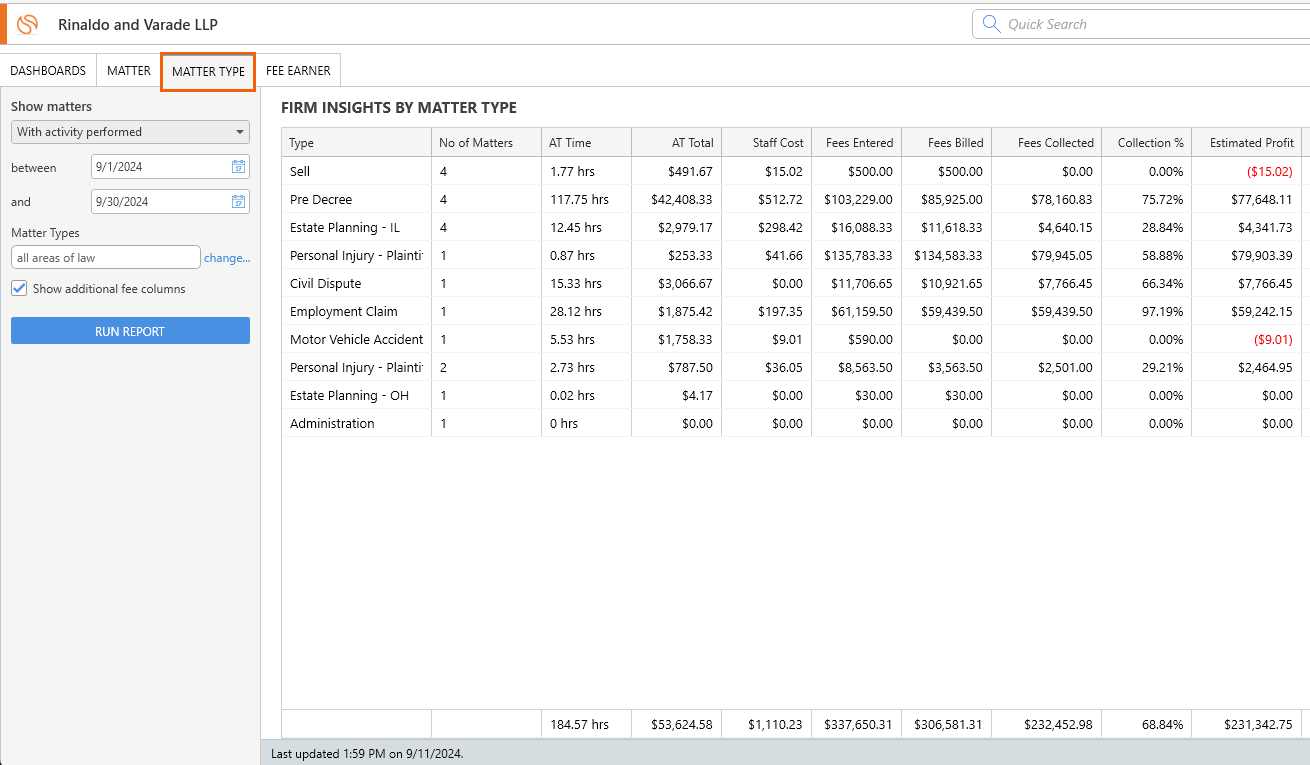Click the $512.72 Staff Cost cell
1310x765 pixels.
pos(766,199)
